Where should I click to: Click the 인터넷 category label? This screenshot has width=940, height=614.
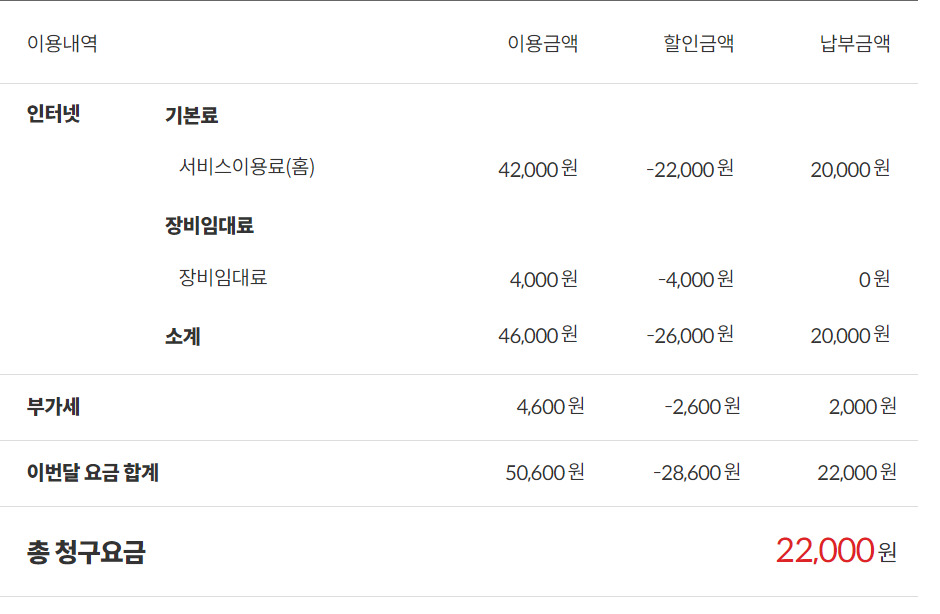coord(53,114)
